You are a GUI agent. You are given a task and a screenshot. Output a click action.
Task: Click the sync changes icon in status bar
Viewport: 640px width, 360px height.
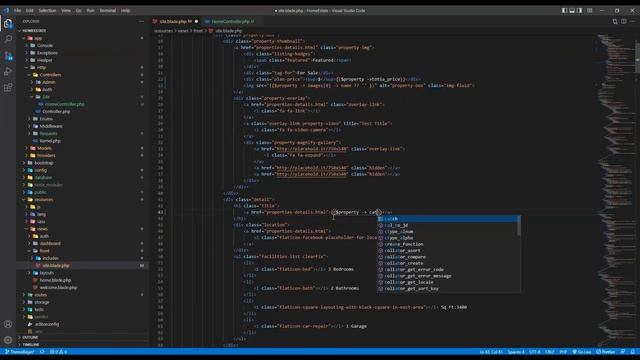[x=42, y=352]
